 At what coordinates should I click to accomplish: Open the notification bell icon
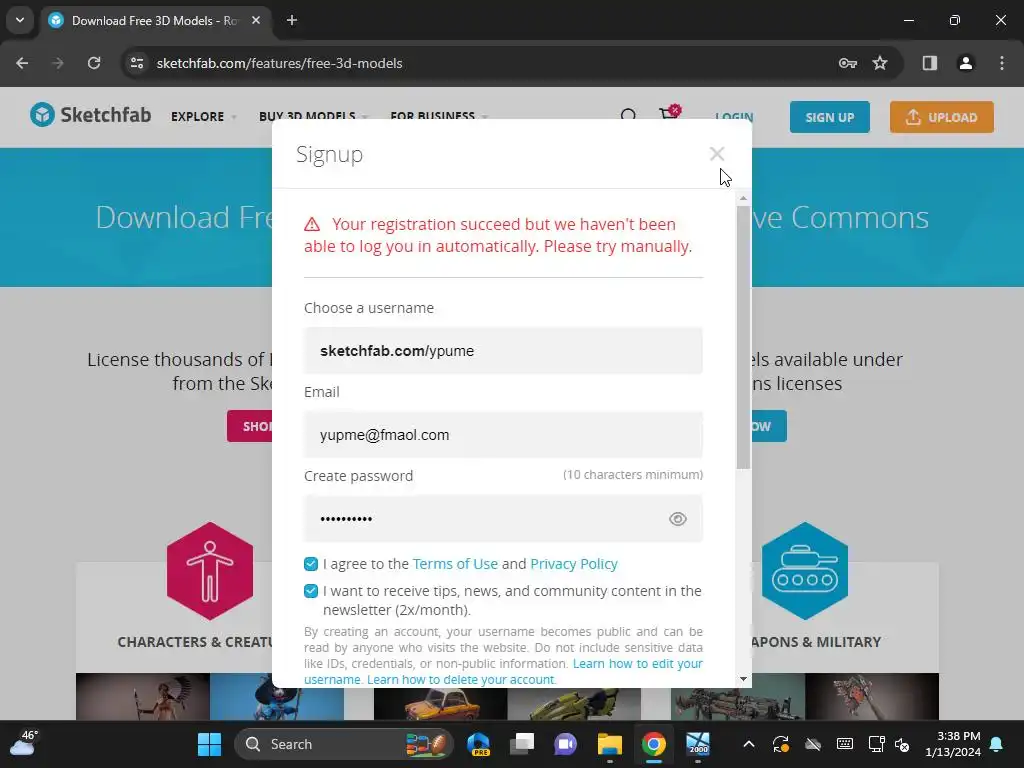[997, 744]
